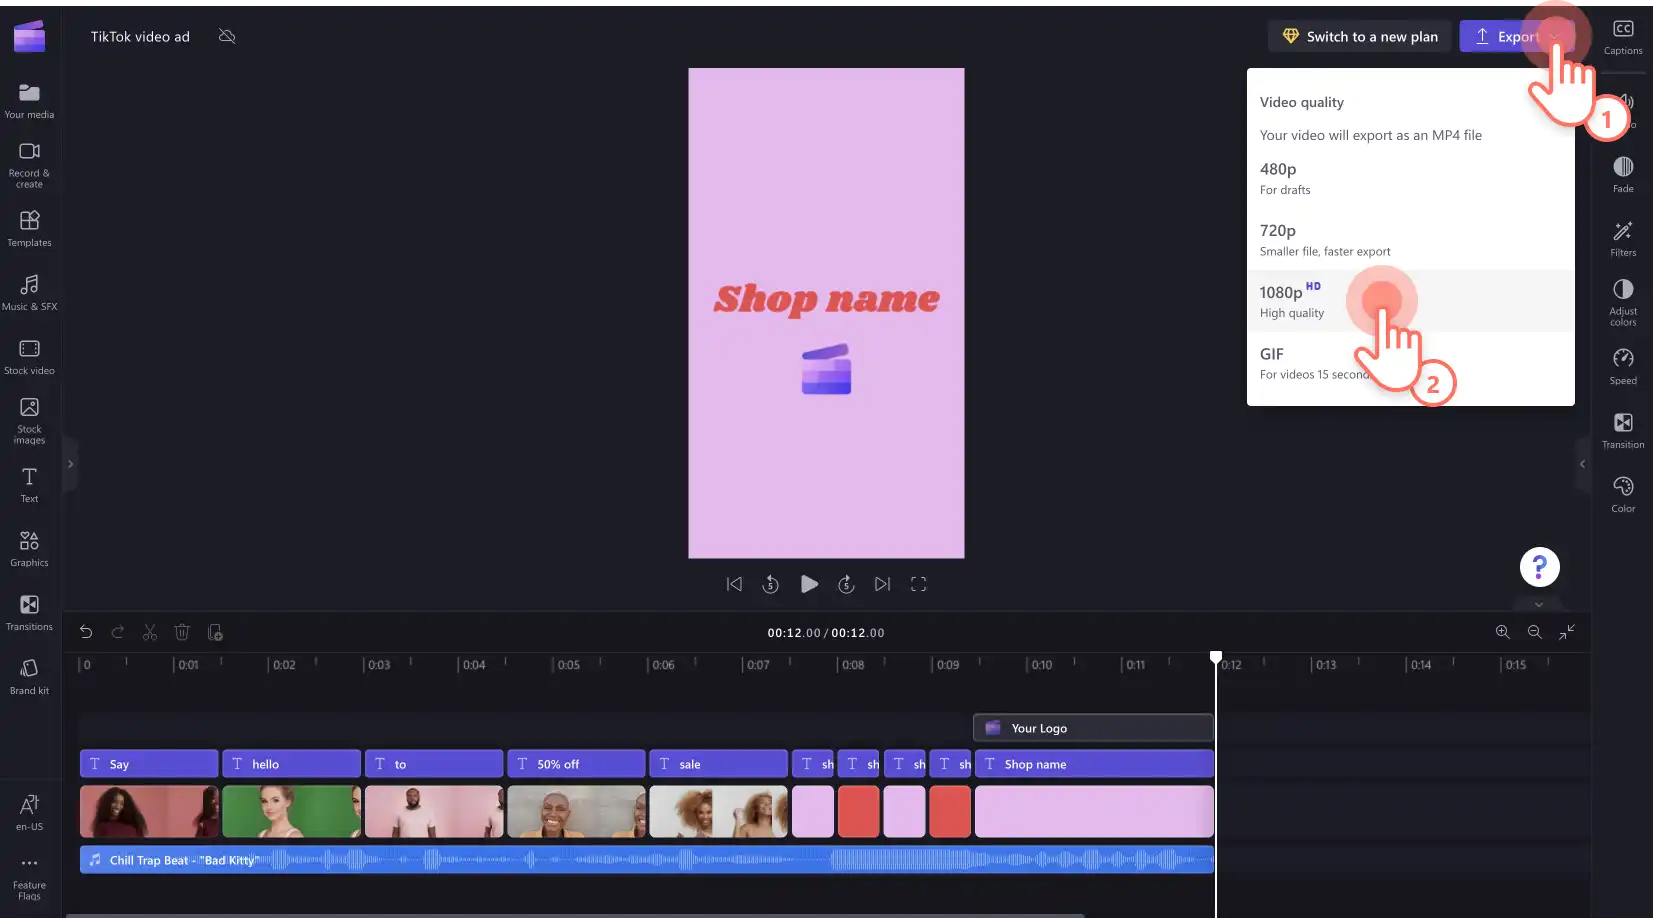Select 480p export quality
Screen dimensions: 1653x918
pyautogui.click(x=1410, y=178)
